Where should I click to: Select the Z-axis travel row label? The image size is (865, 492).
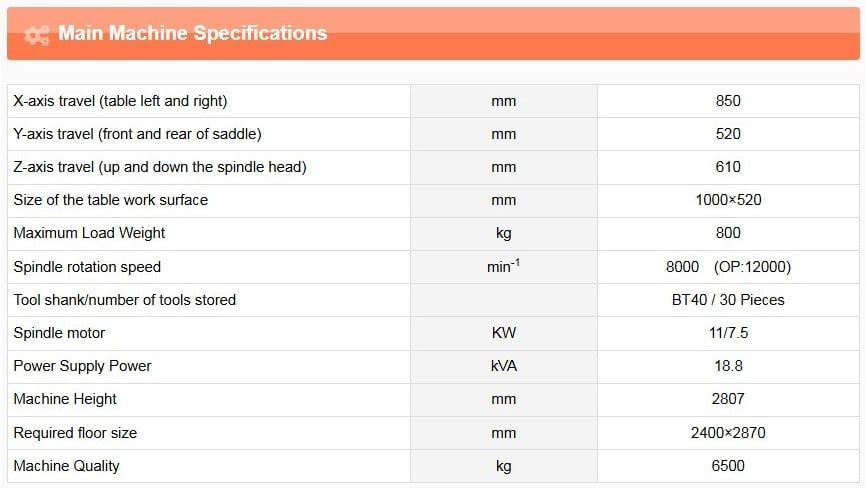(160, 167)
